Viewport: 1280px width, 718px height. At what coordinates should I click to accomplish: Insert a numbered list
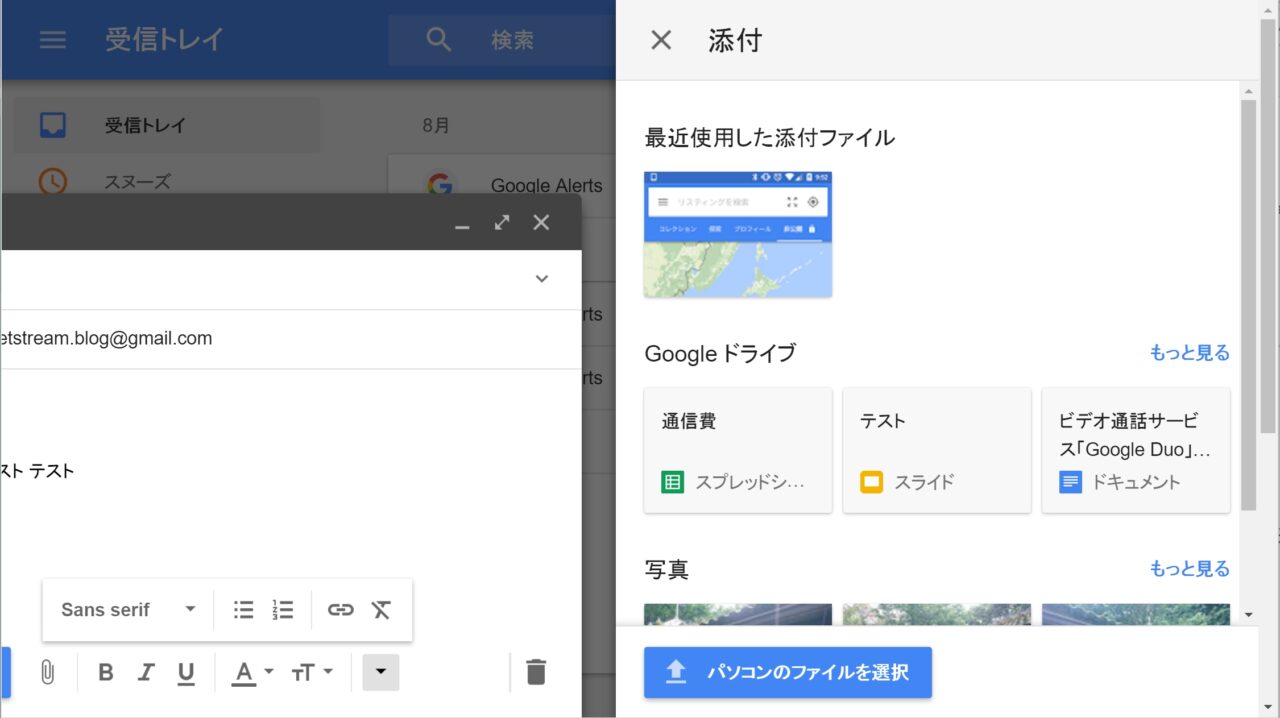tap(283, 610)
